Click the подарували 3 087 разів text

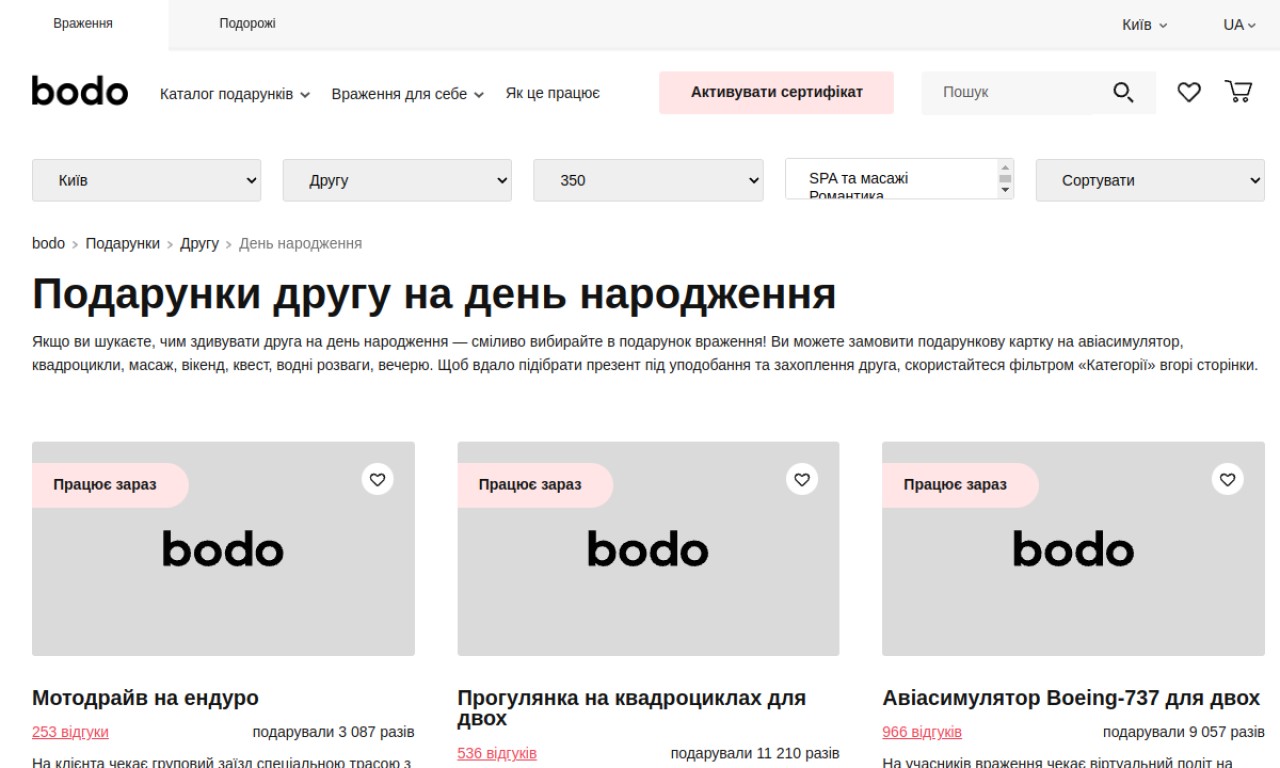pyautogui.click(x=333, y=732)
